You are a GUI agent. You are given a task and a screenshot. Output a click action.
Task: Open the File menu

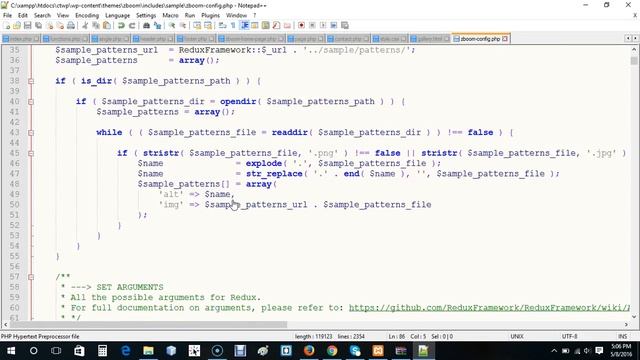(7, 15)
